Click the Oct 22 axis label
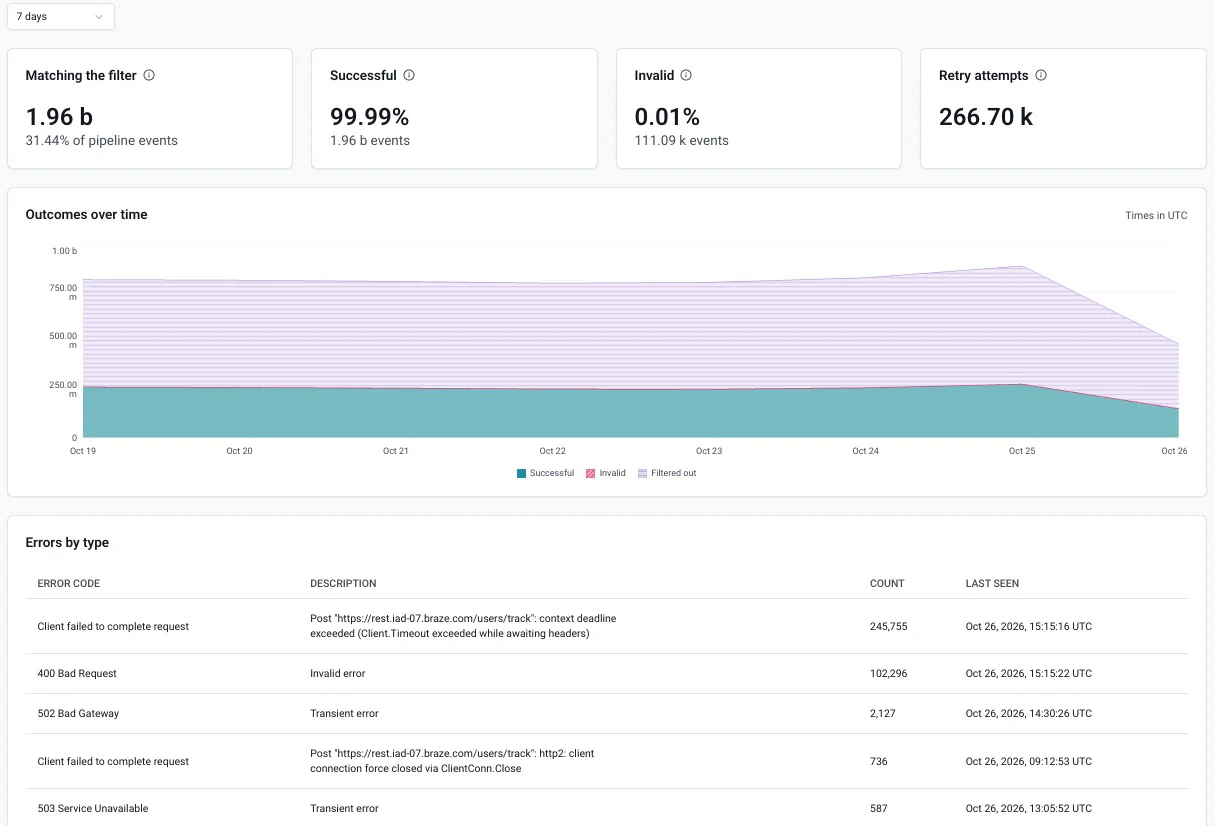The height and width of the screenshot is (826, 1215). coord(553,451)
